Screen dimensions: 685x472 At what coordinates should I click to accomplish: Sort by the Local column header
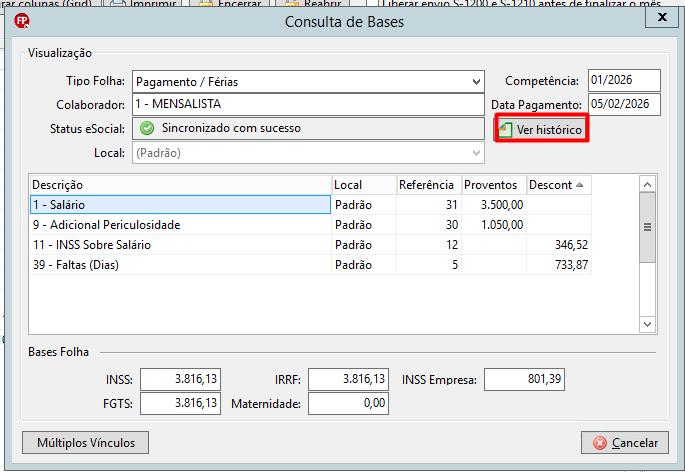point(364,185)
